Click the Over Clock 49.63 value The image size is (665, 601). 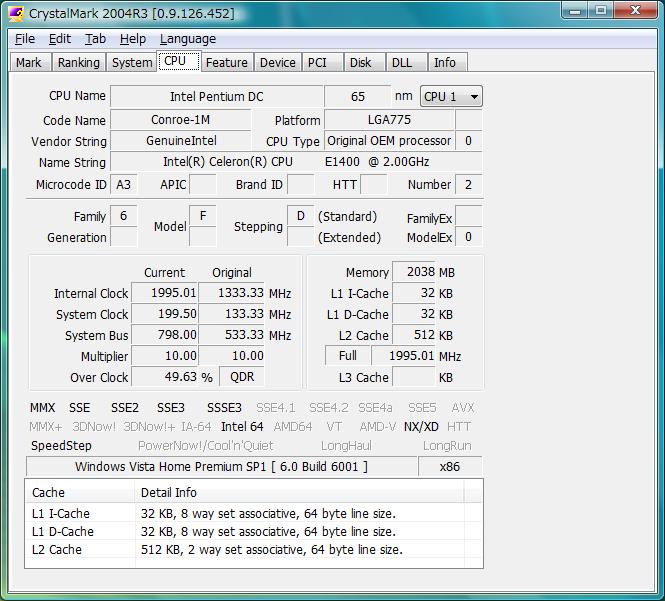click(x=165, y=377)
